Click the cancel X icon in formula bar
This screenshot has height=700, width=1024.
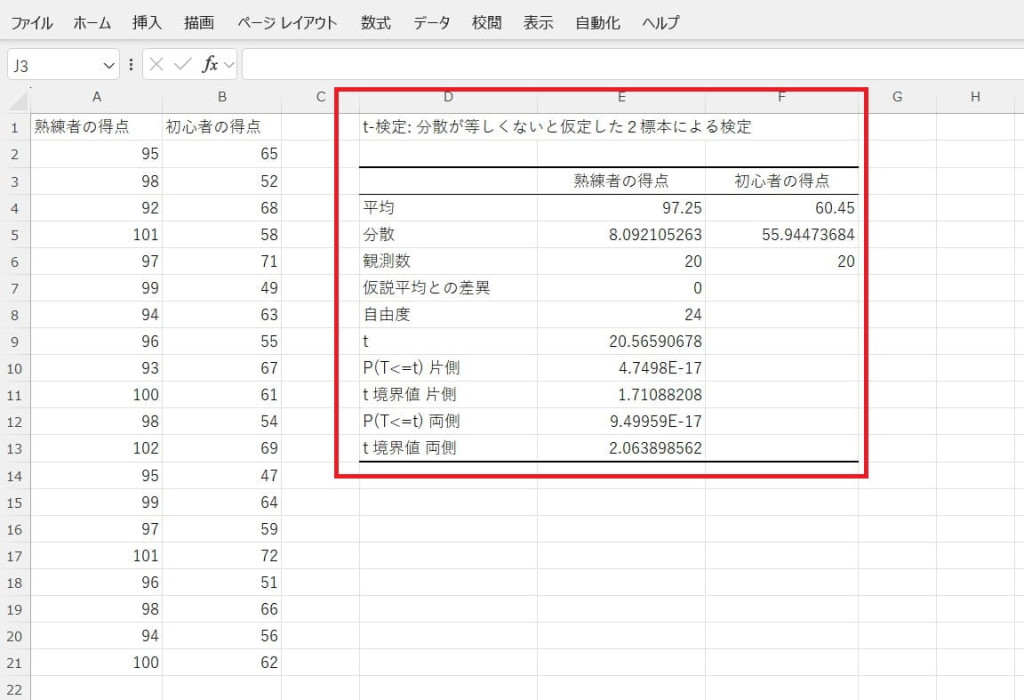point(157,65)
